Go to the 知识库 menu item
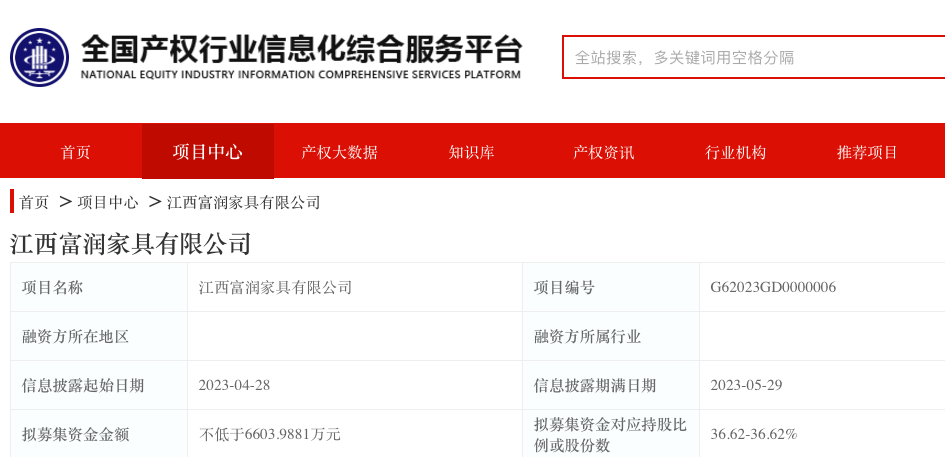The image size is (945, 457). click(472, 153)
